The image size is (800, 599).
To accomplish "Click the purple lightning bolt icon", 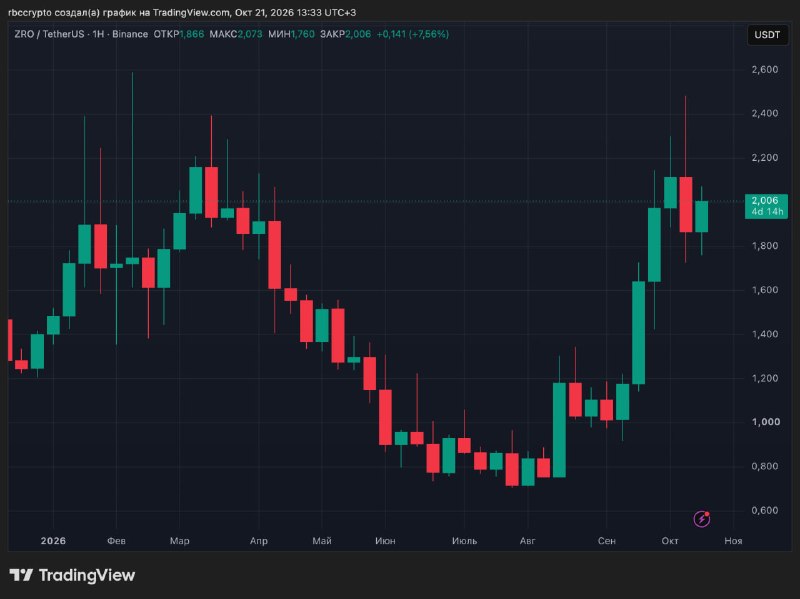I will coord(702,519).
